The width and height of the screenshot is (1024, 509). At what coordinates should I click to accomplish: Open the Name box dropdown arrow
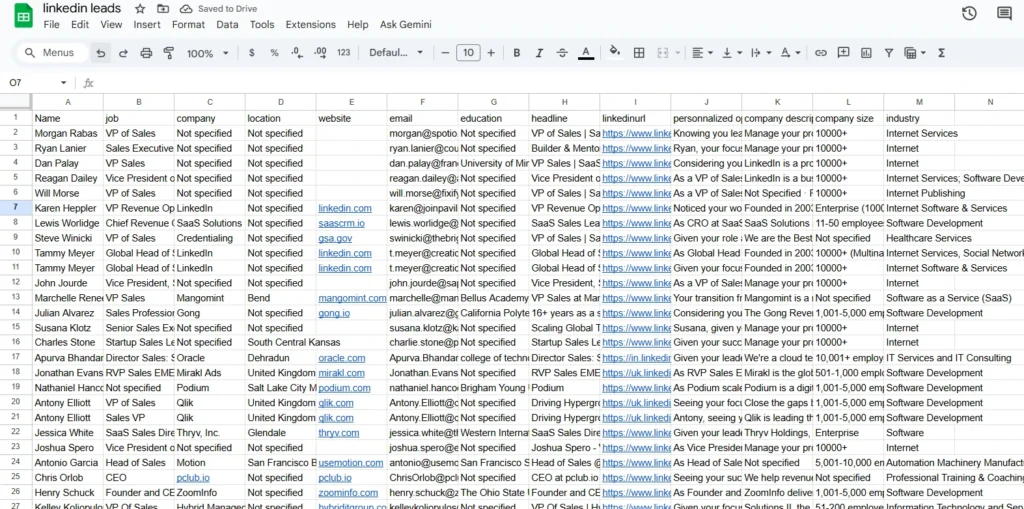tap(63, 83)
